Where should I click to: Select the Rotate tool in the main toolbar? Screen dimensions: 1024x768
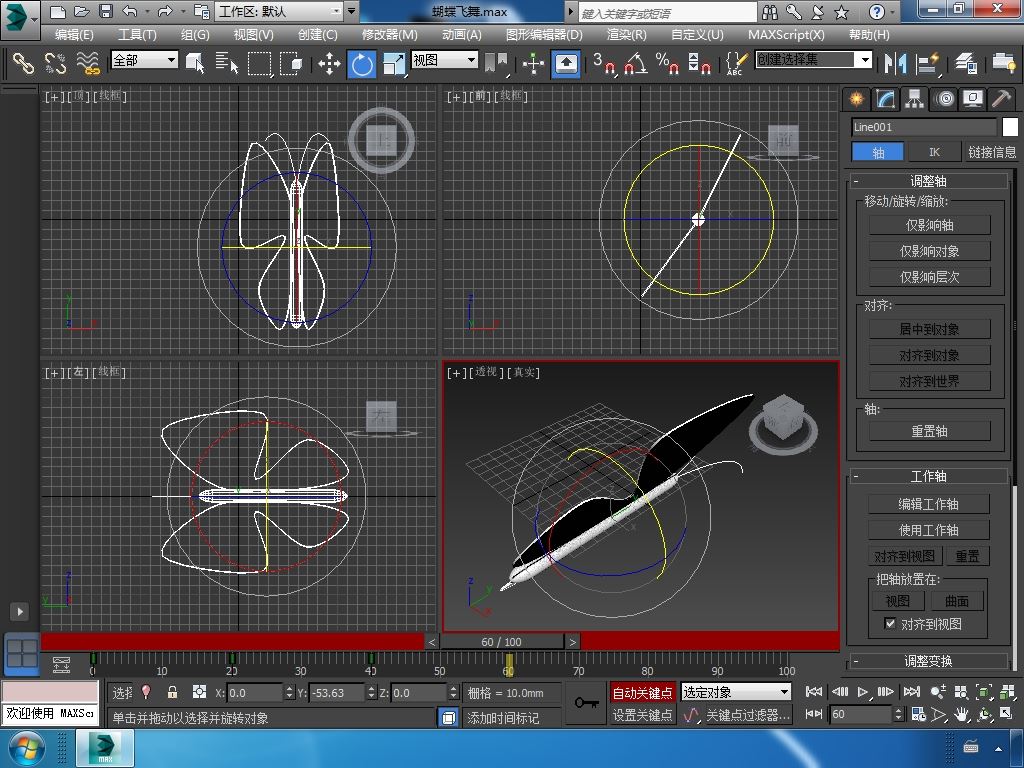click(x=361, y=64)
